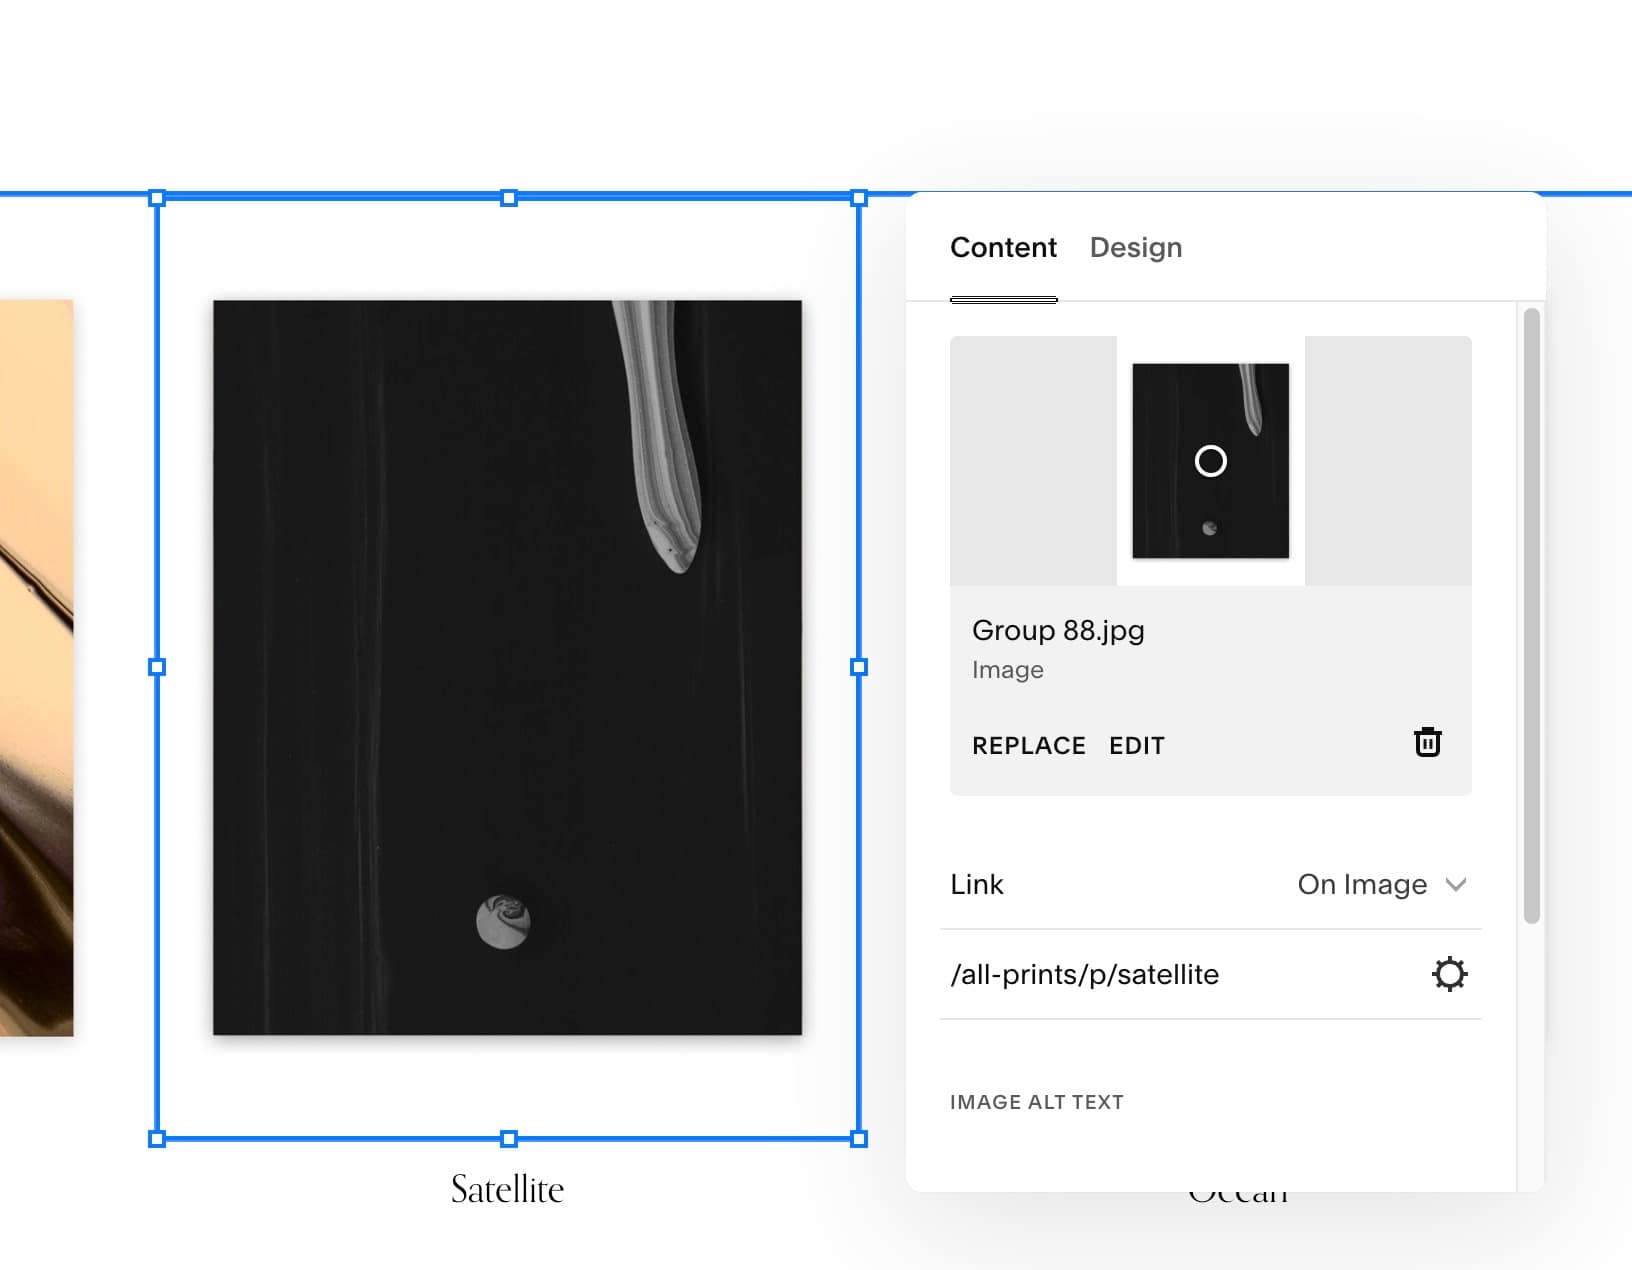Click the Satellite caption text
The image size is (1632, 1270).
coord(507,1188)
